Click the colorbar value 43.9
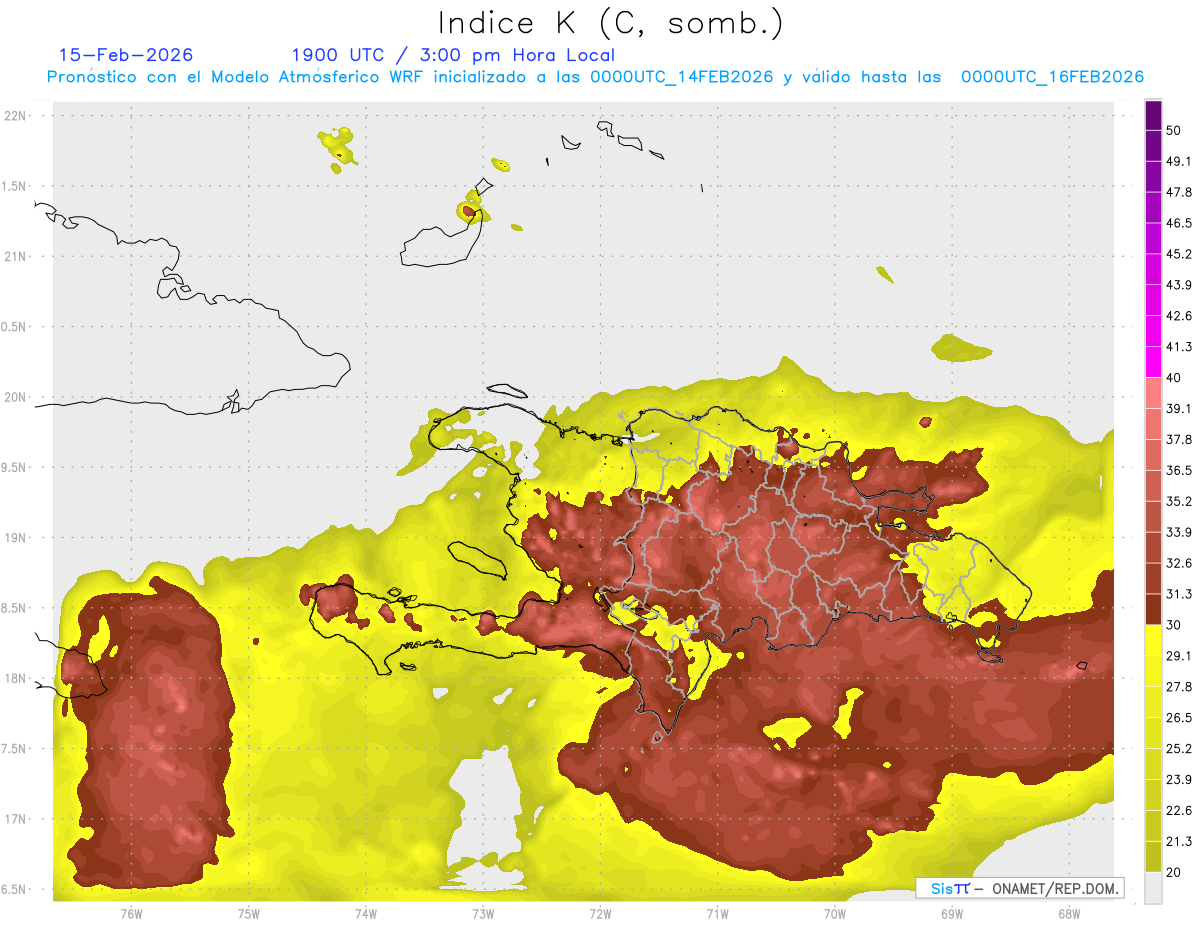This screenshot has width=1200, height=927. point(1179,285)
